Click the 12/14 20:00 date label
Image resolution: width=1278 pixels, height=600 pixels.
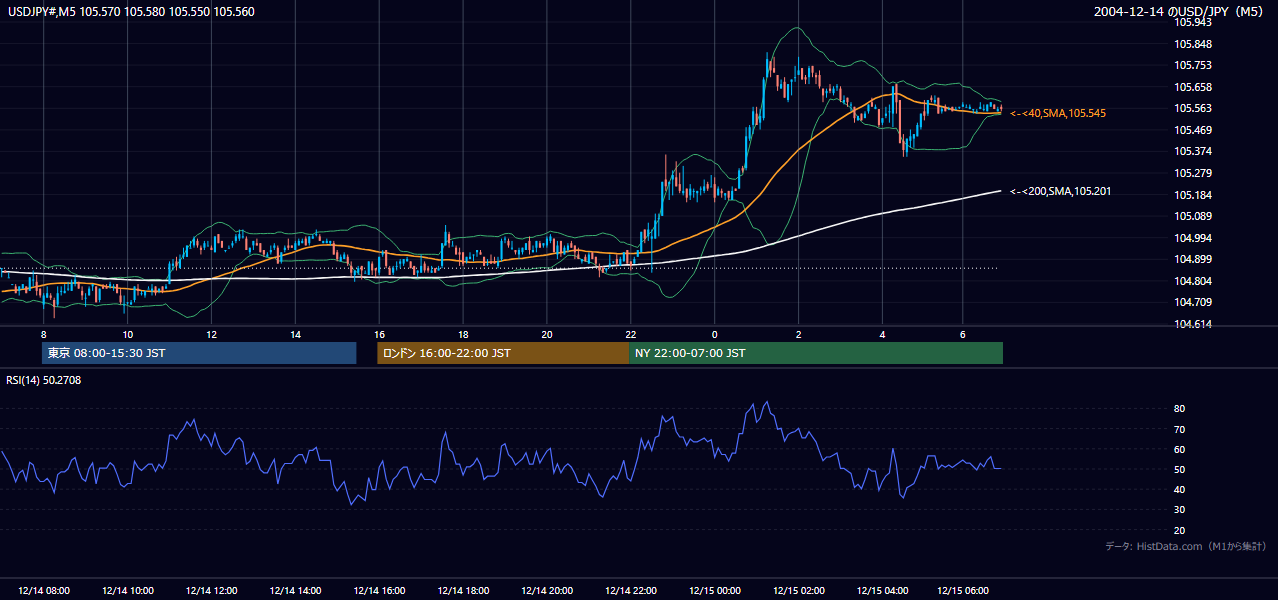click(547, 591)
